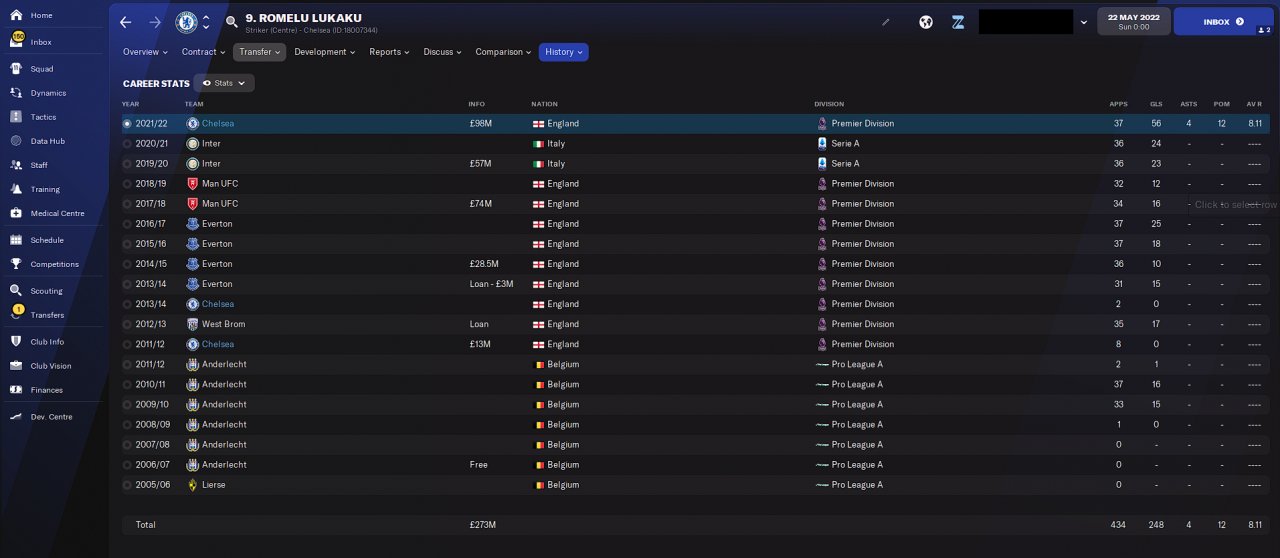Screen dimensions: 1280x558
Task: Open the Squad shirt icon
Action: coord(16,69)
